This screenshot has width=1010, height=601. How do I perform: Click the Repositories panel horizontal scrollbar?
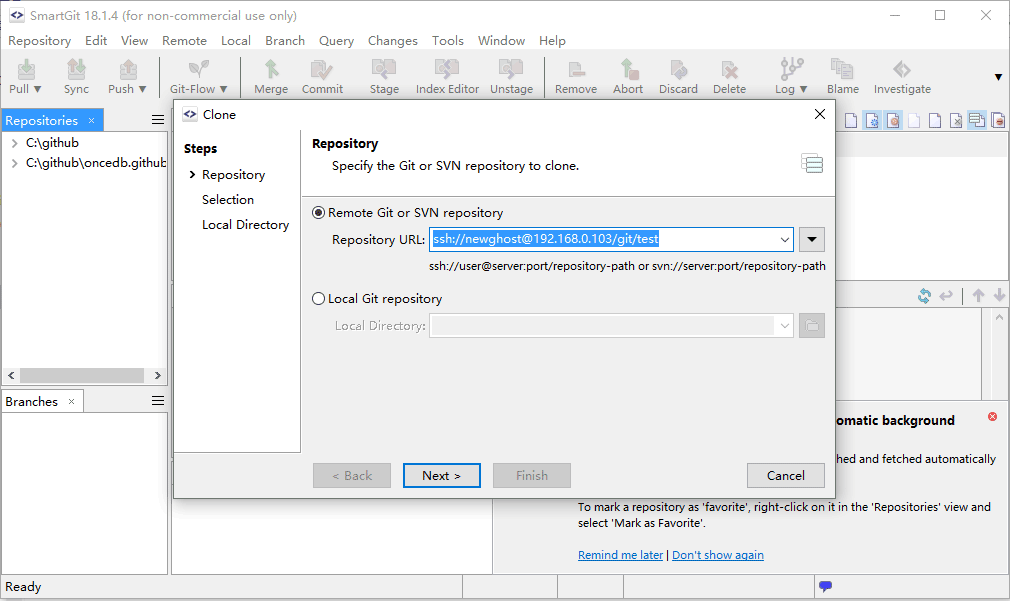coord(84,375)
